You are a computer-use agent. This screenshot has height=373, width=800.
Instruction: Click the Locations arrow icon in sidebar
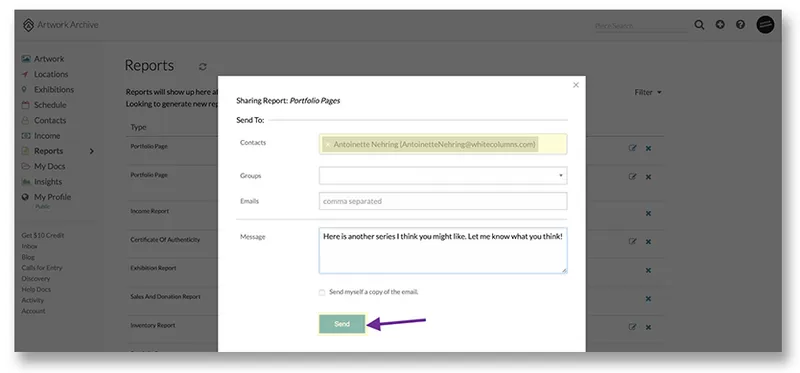pos(25,74)
